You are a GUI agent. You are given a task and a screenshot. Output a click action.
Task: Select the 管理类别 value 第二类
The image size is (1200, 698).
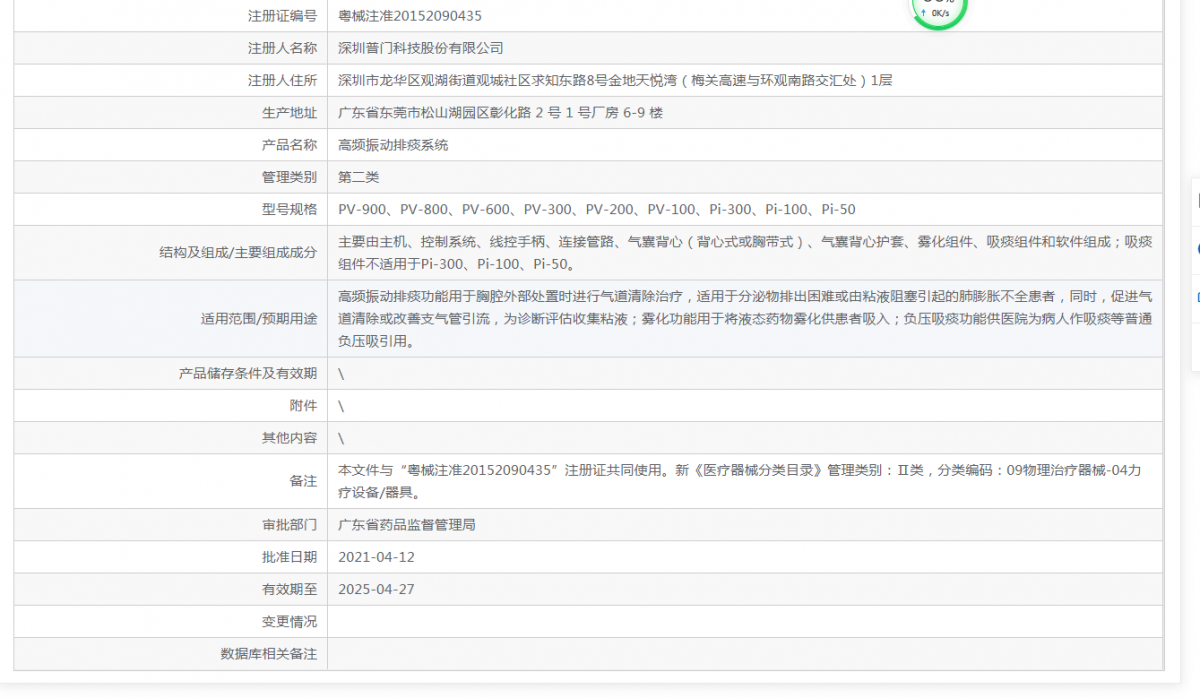tap(358, 177)
